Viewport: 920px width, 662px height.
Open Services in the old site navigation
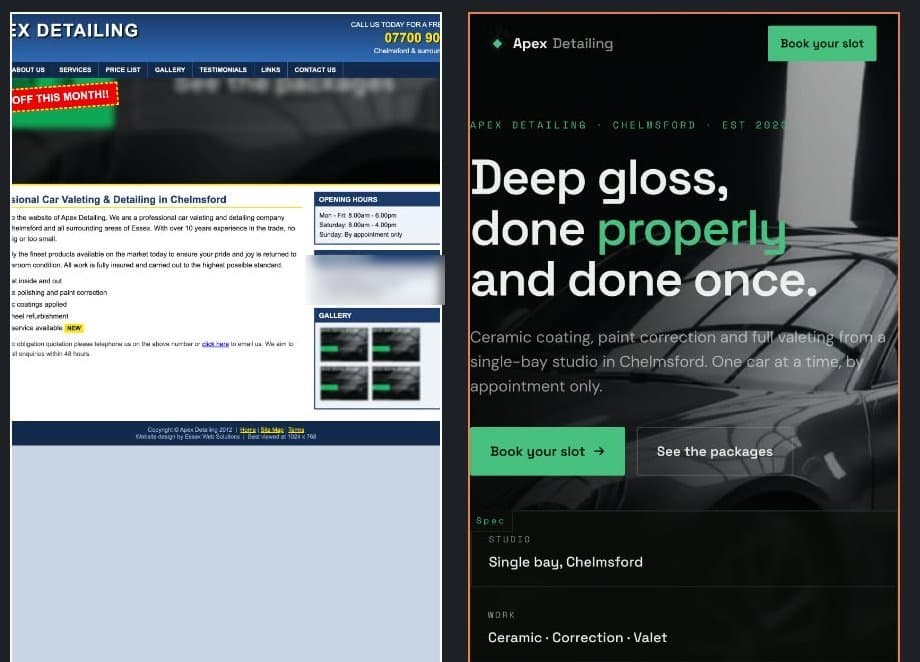(75, 70)
